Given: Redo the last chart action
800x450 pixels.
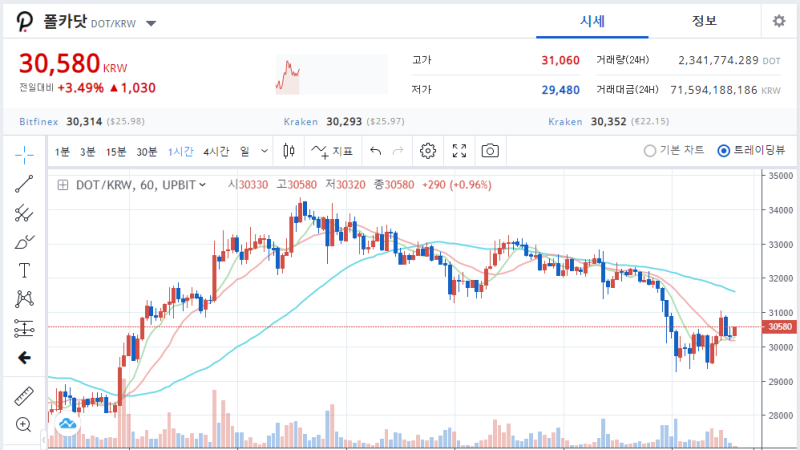Looking at the screenshot, I should [x=398, y=151].
